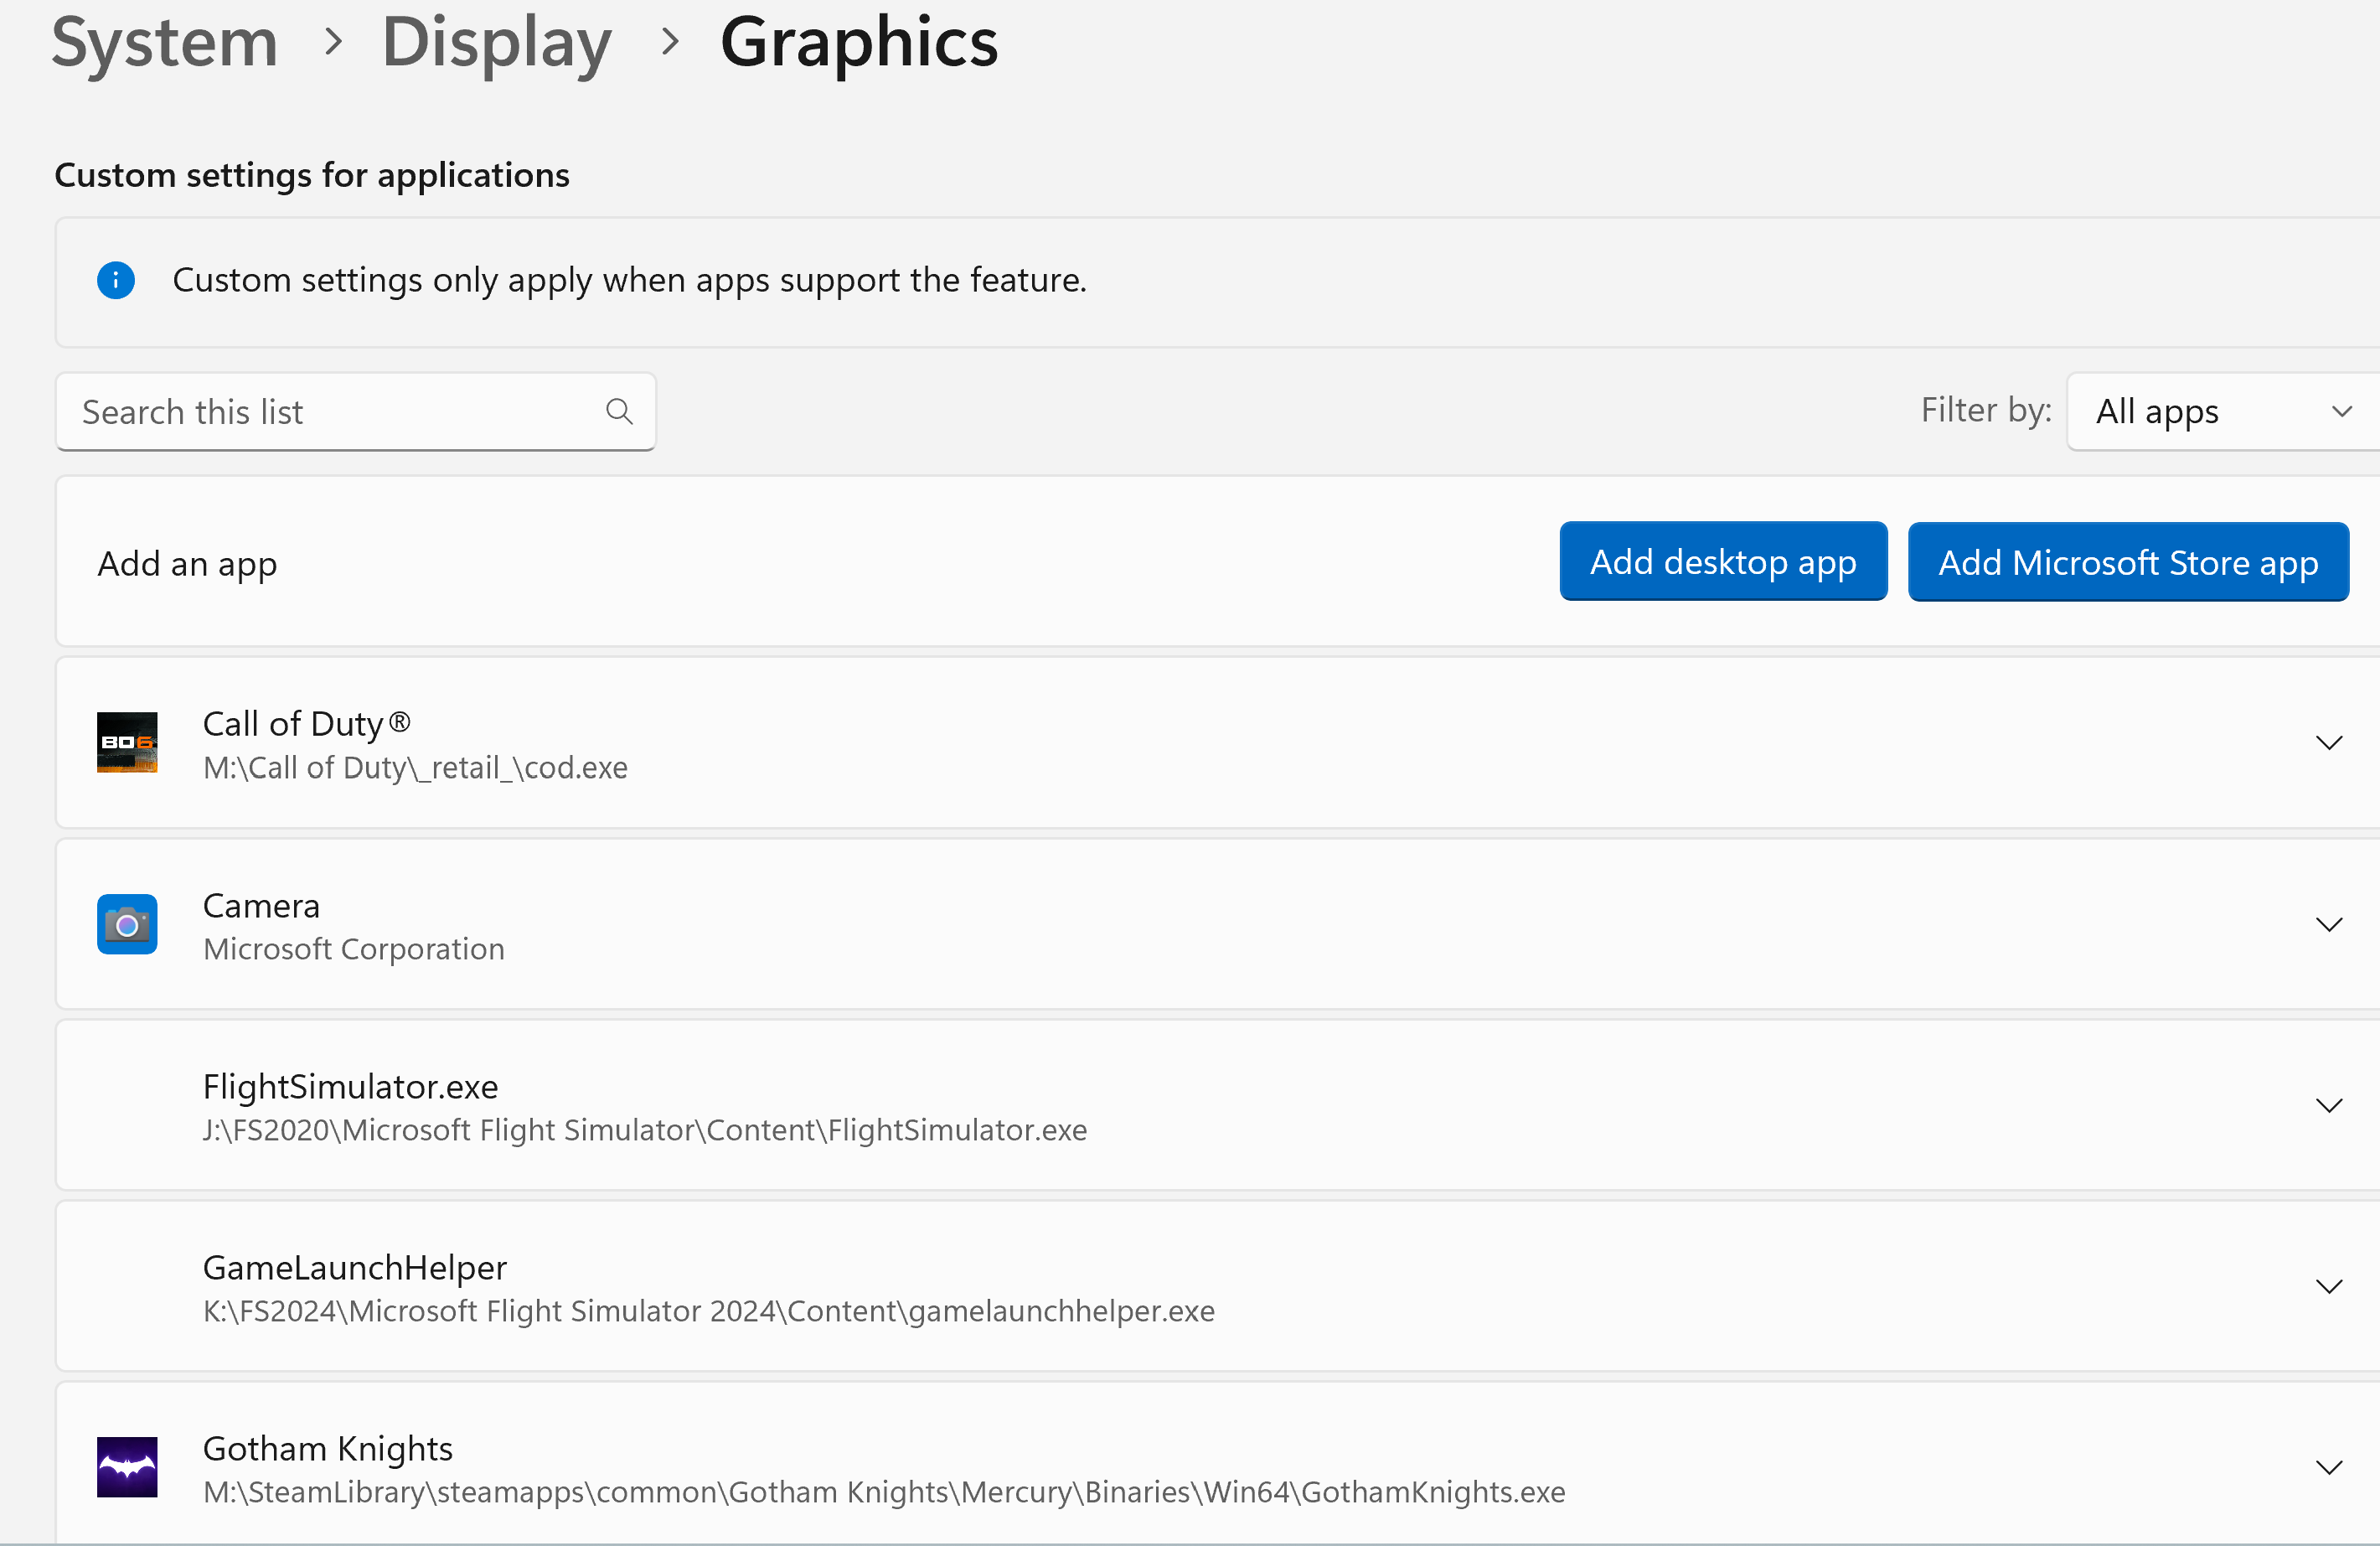2380x1546 pixels.
Task: Go back to Display breadcrumb
Action: tap(497, 42)
